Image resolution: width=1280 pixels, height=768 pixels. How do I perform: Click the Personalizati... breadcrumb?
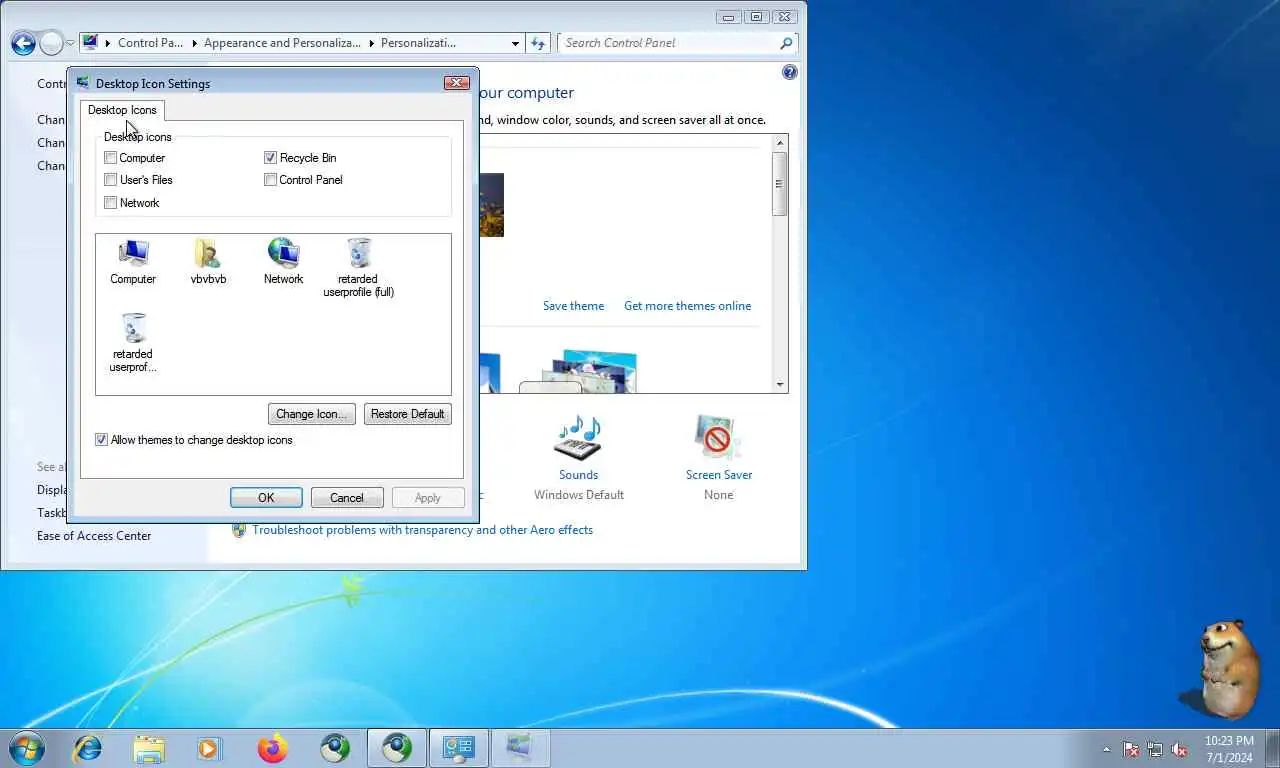pyautogui.click(x=418, y=43)
